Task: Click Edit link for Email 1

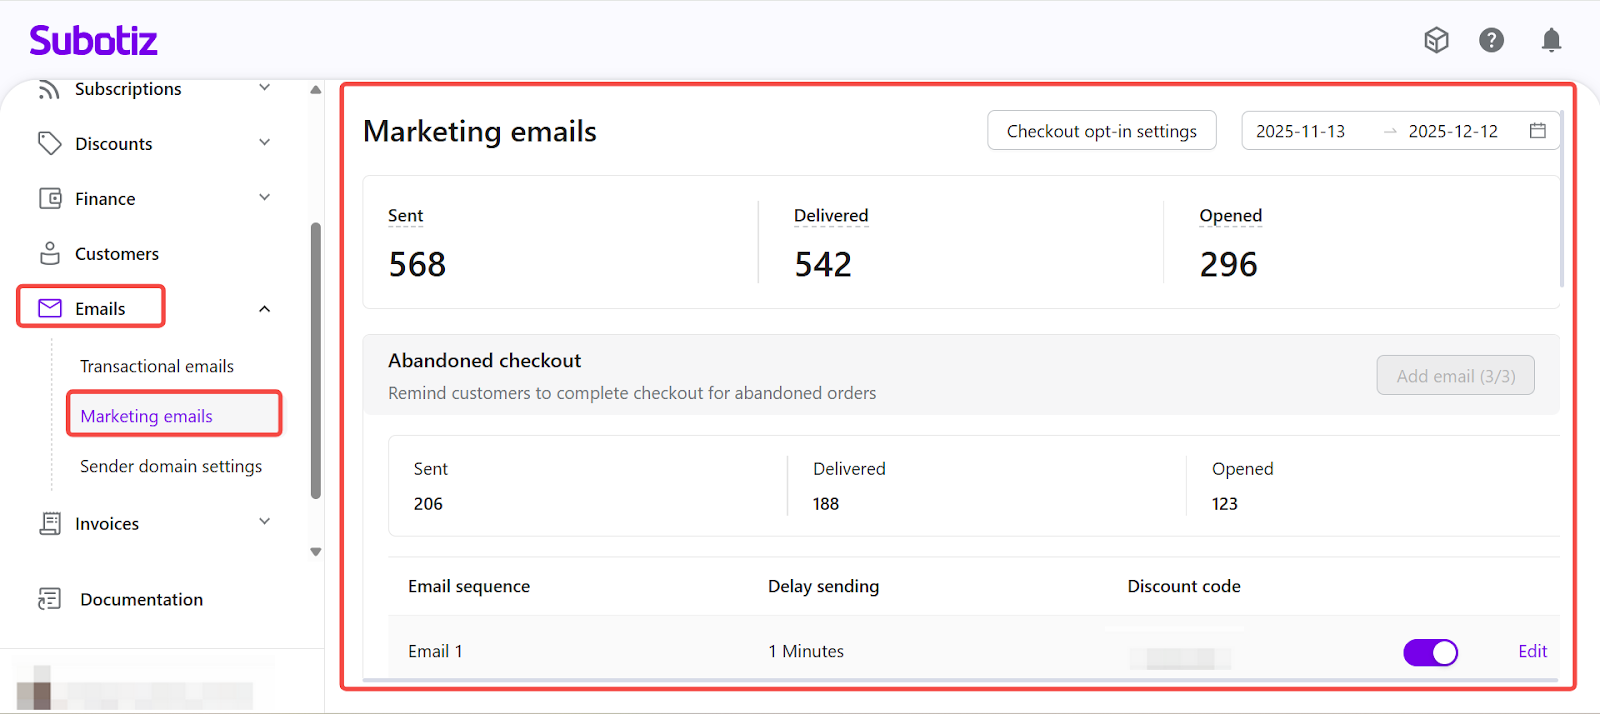Action: [1532, 652]
